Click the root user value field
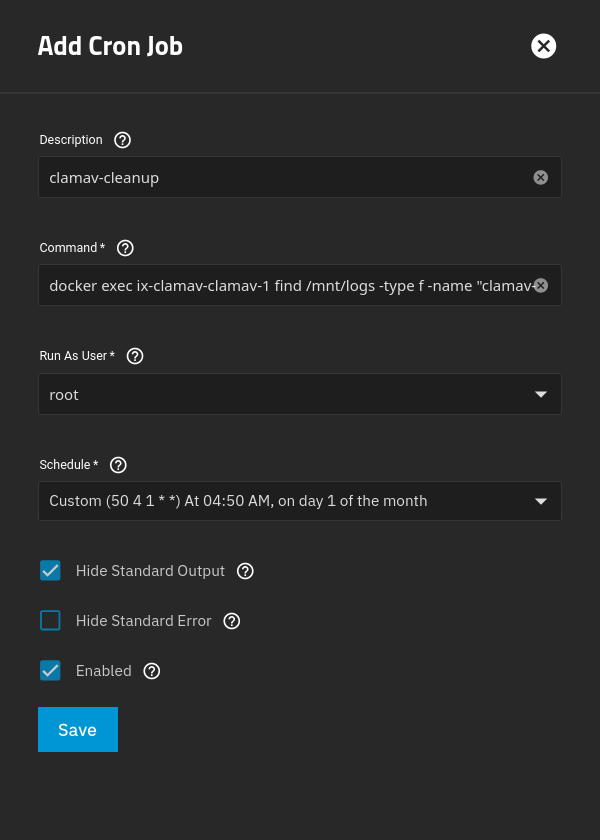The height and width of the screenshot is (840, 600). 280,394
